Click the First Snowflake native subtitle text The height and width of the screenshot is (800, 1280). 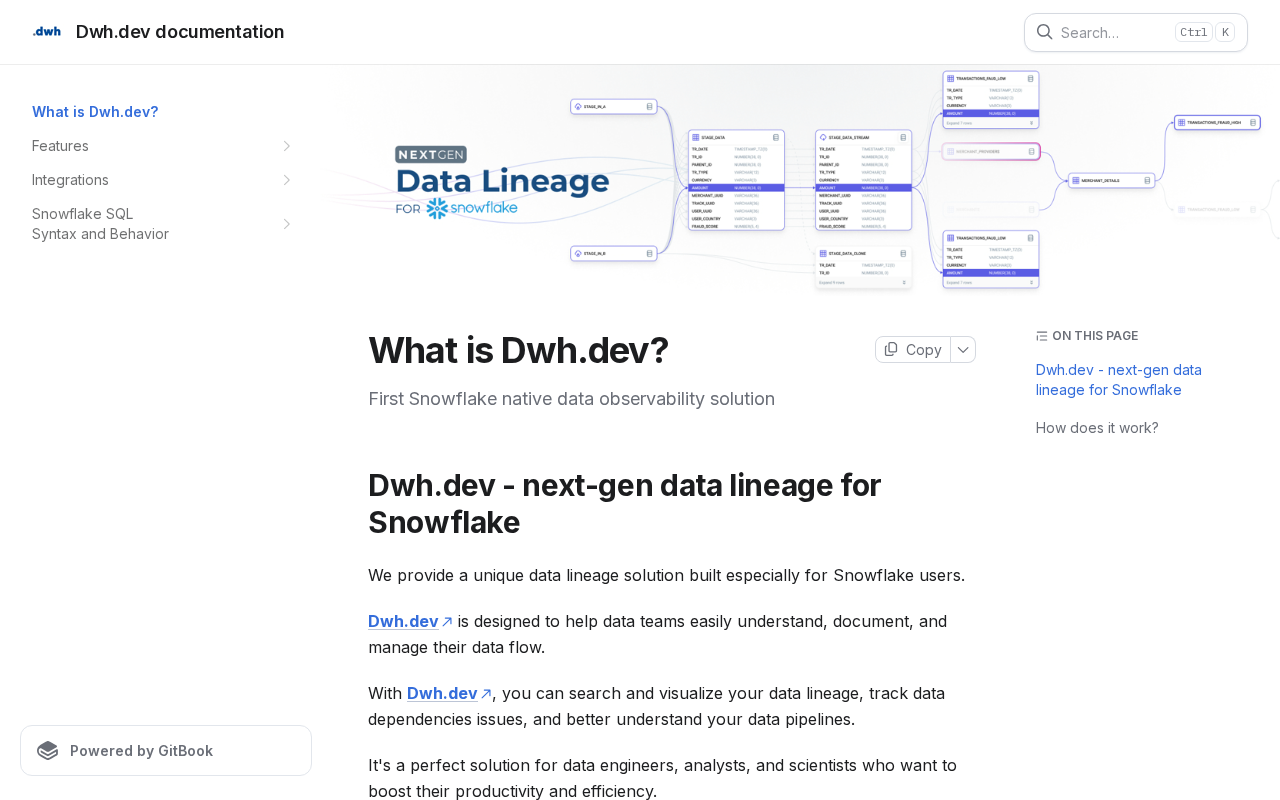click(x=571, y=399)
